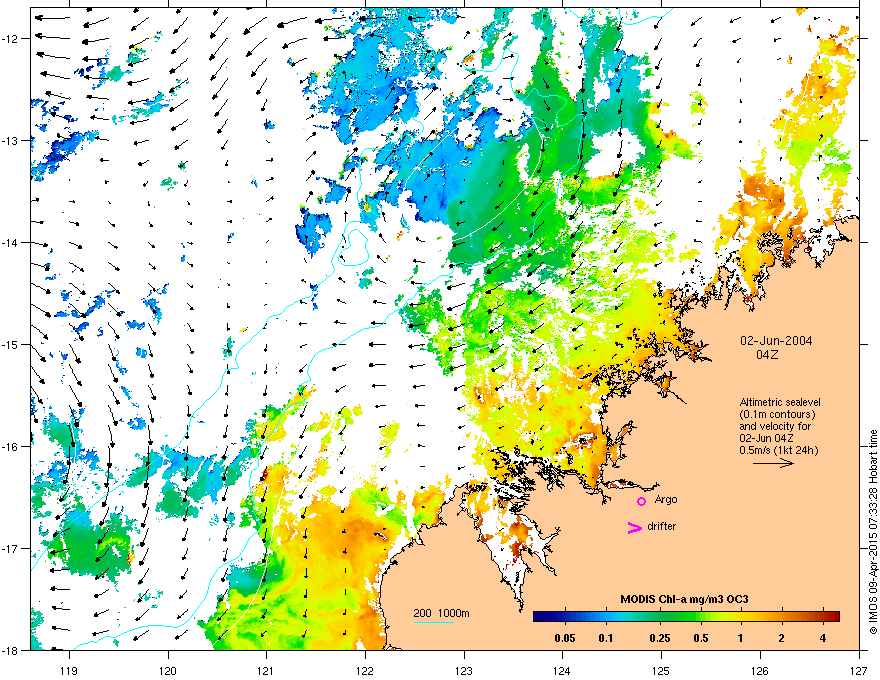Click the latitude label '-12'
The height and width of the screenshot is (680, 880).
tap(10, 38)
